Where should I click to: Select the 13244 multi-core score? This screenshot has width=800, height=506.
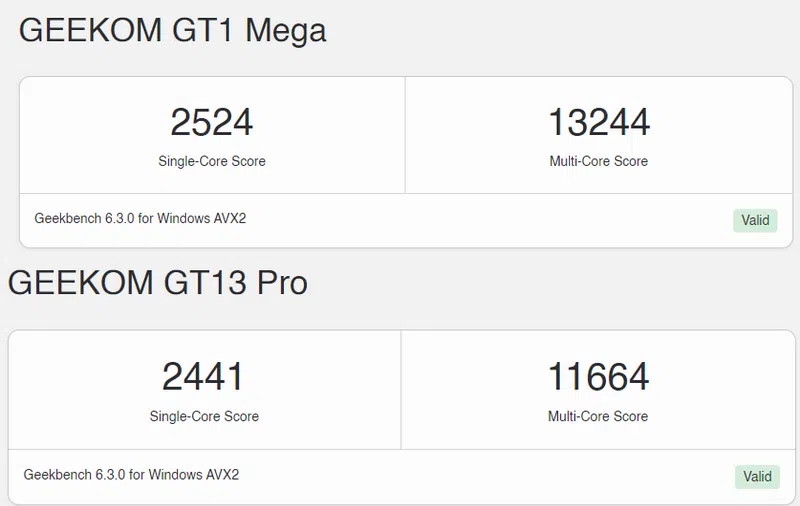[599, 122]
